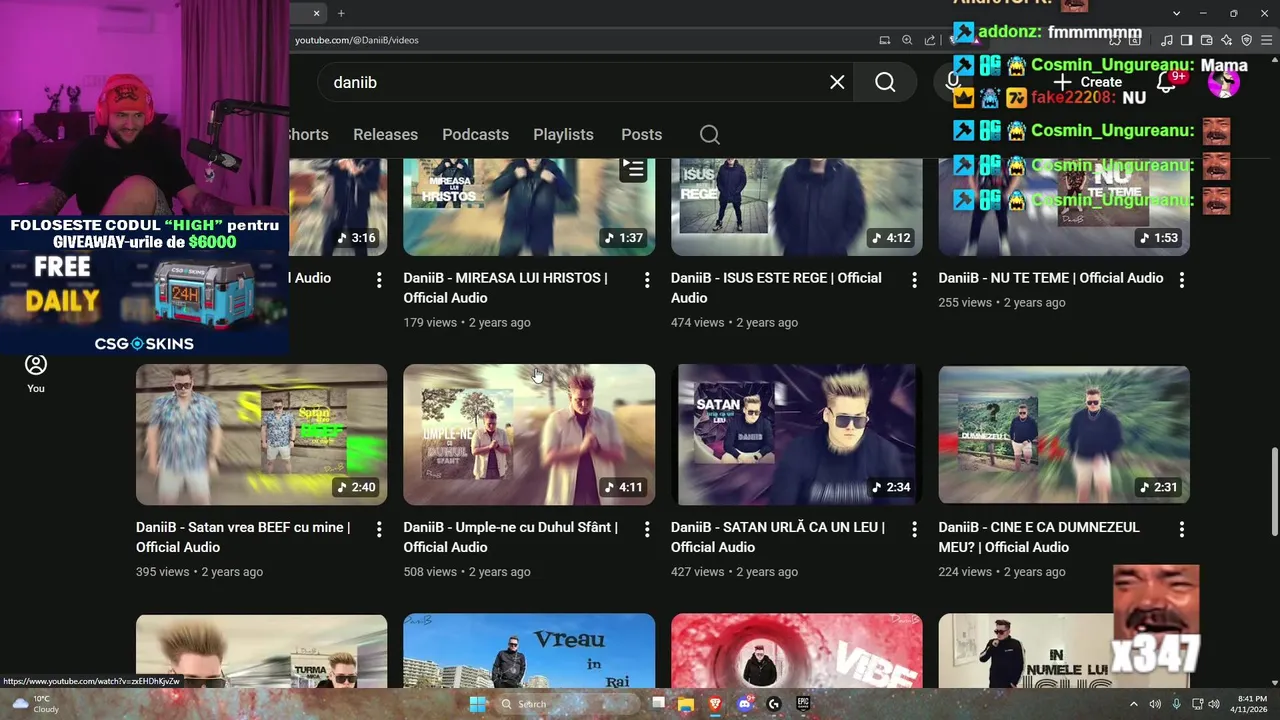Open the Brave browser hamburger menu

pyautogui.click(x=1267, y=40)
